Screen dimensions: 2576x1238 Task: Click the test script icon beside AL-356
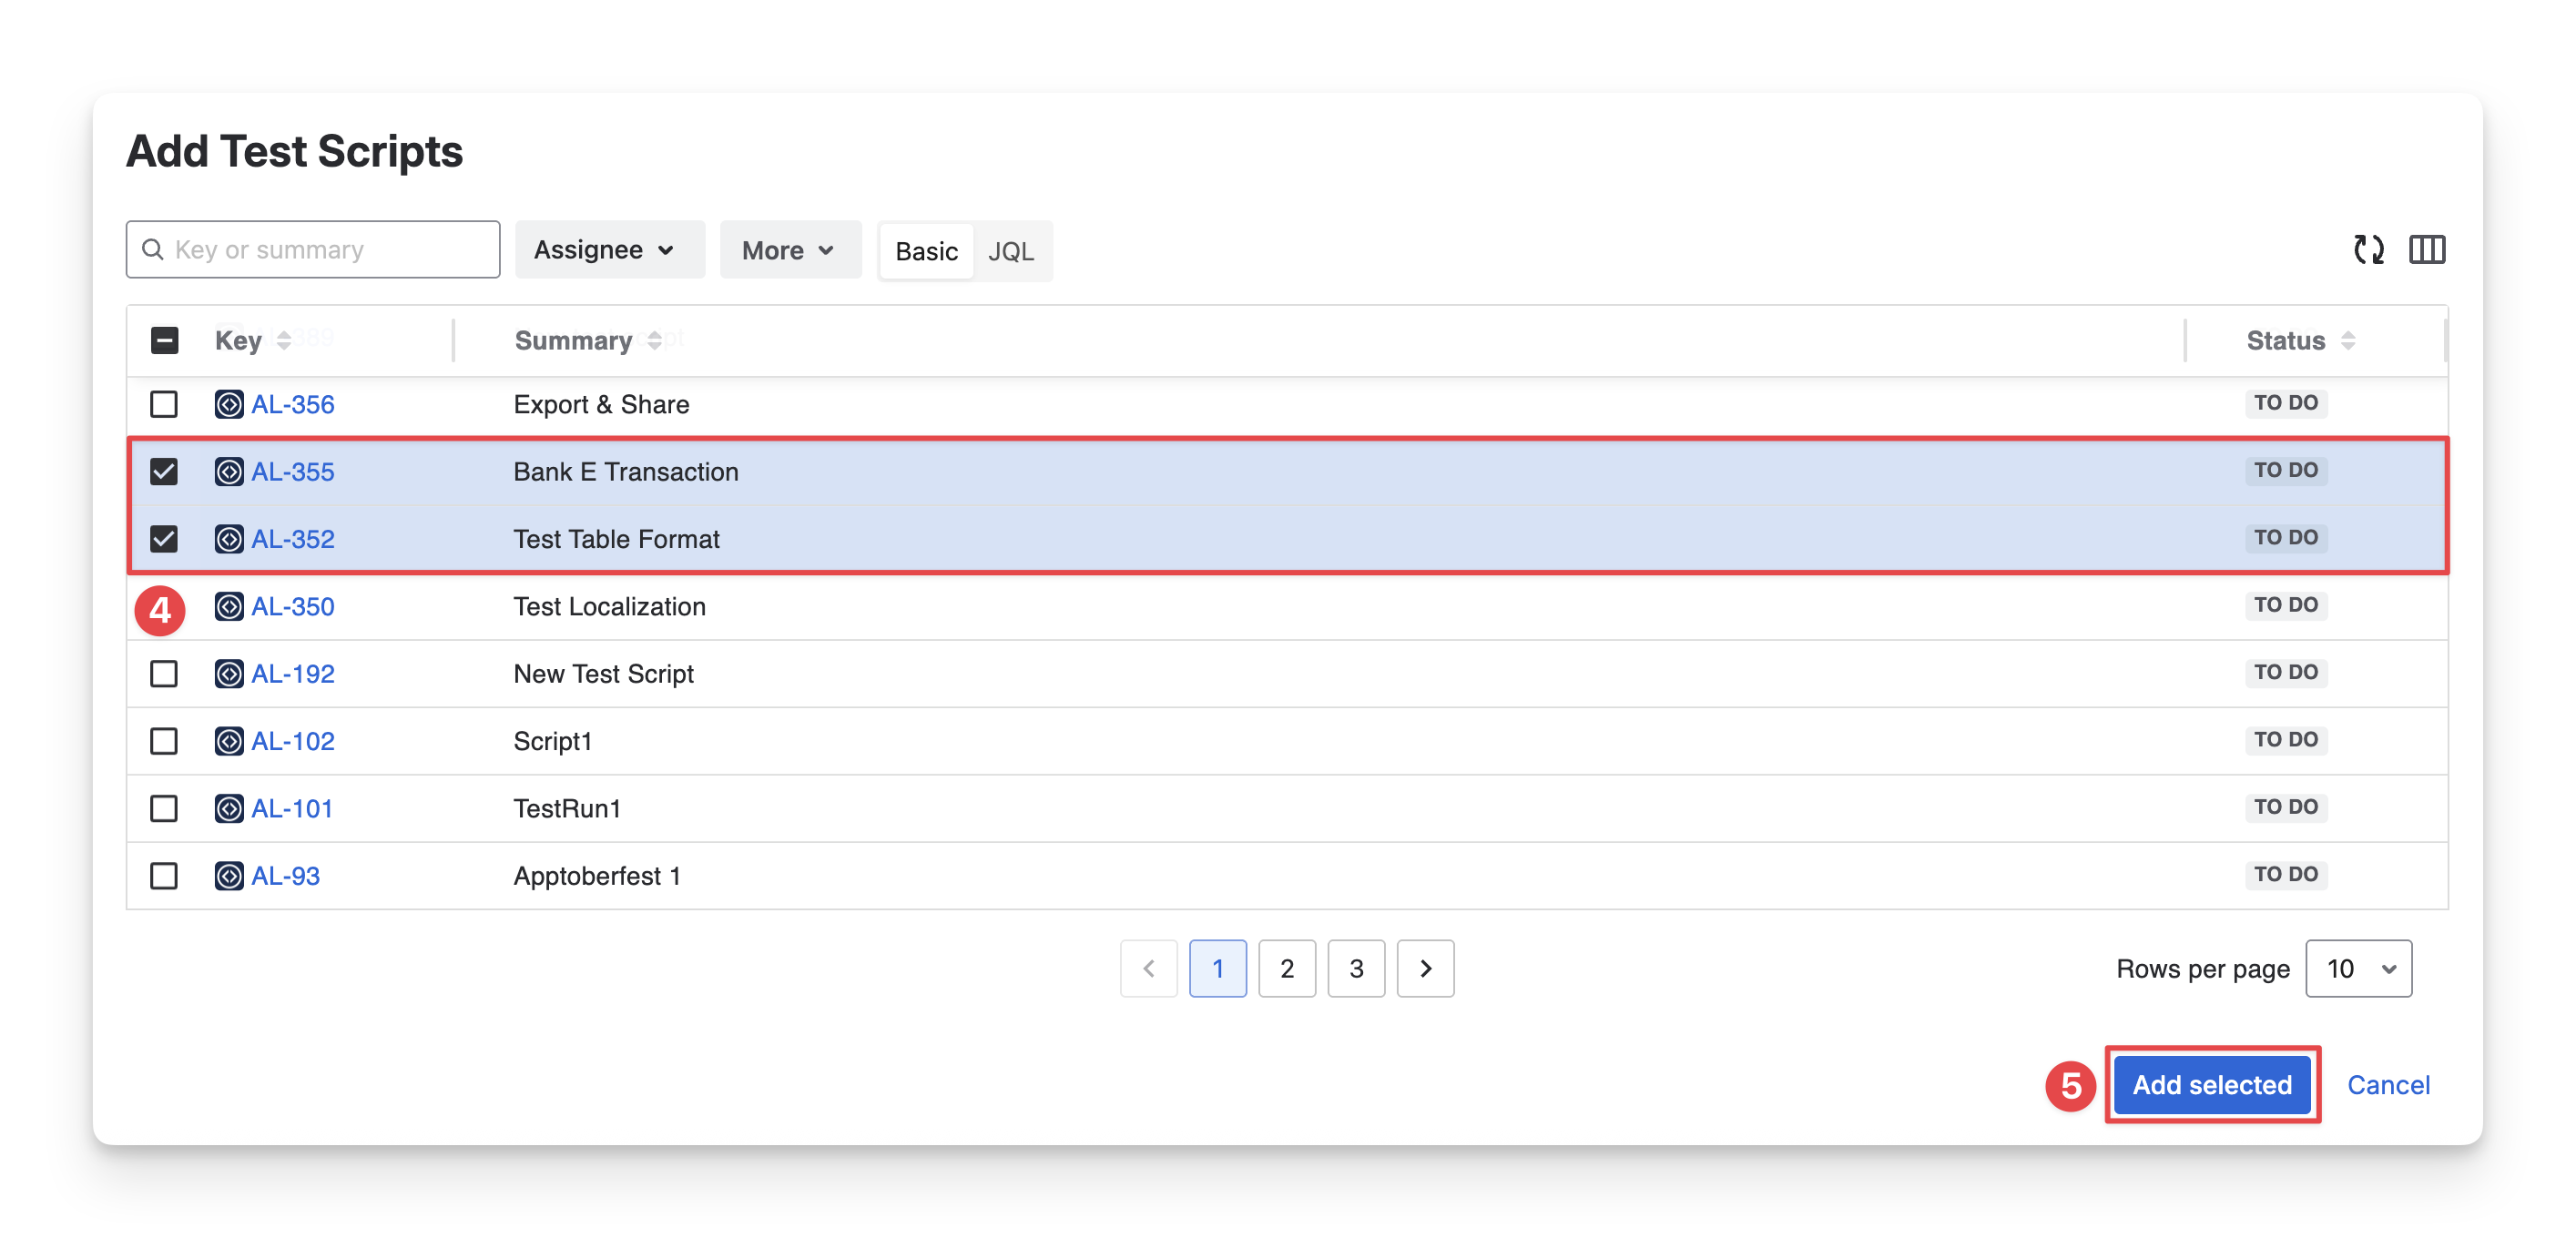coord(229,405)
